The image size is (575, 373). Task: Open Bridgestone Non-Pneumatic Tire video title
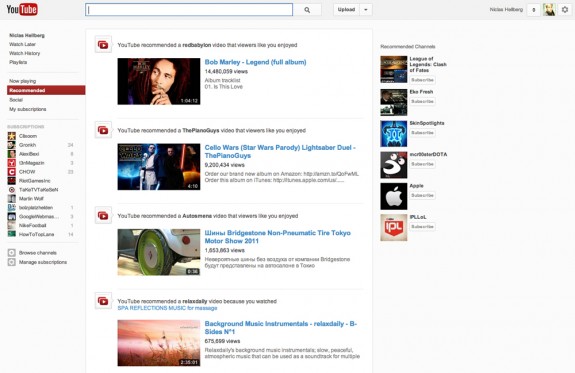[x=278, y=237]
